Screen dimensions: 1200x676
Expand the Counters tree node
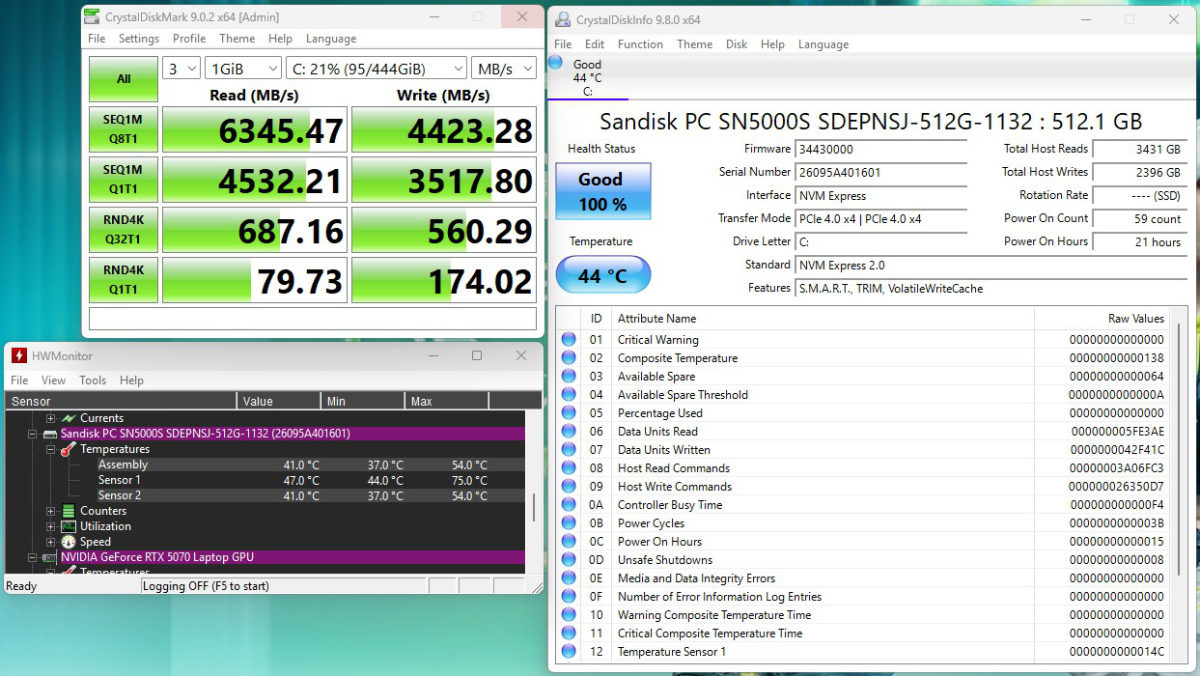(50, 511)
